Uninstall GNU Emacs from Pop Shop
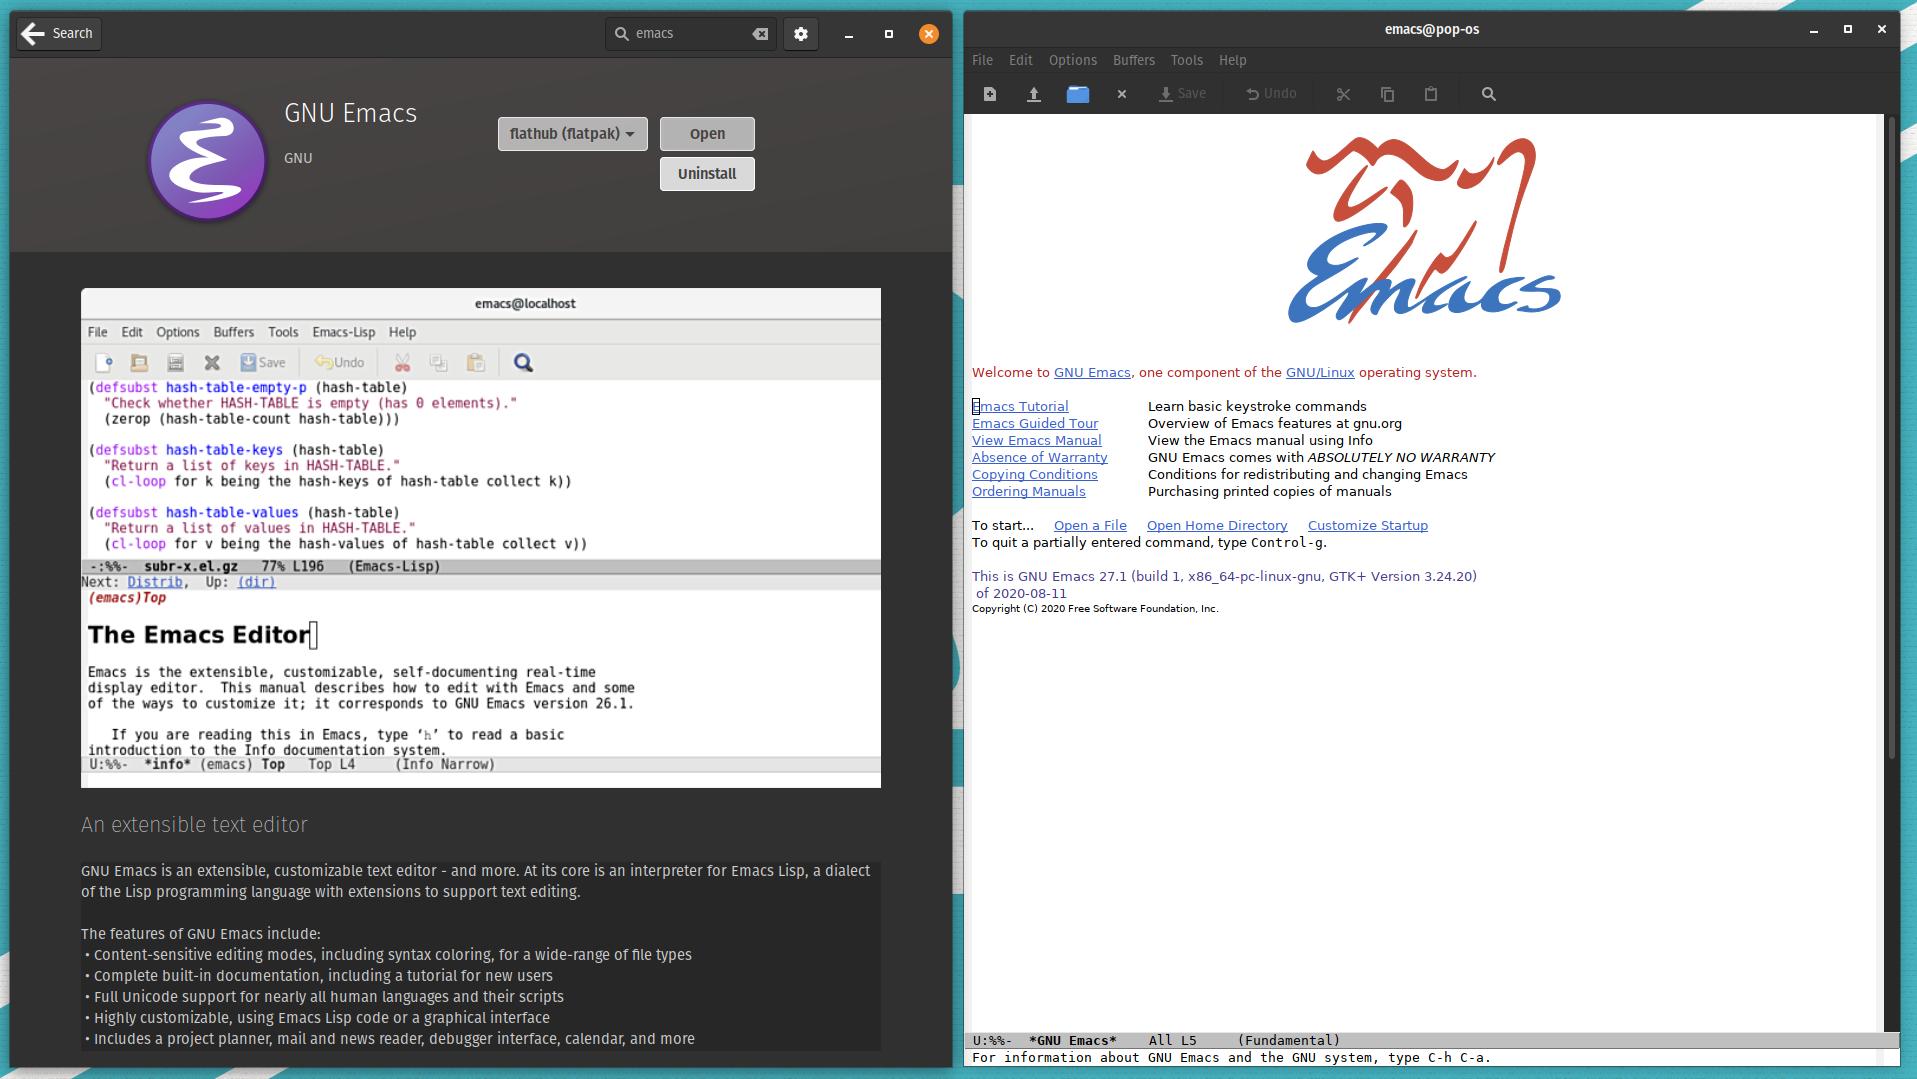Viewport: 1917px width, 1079px height. [706, 173]
